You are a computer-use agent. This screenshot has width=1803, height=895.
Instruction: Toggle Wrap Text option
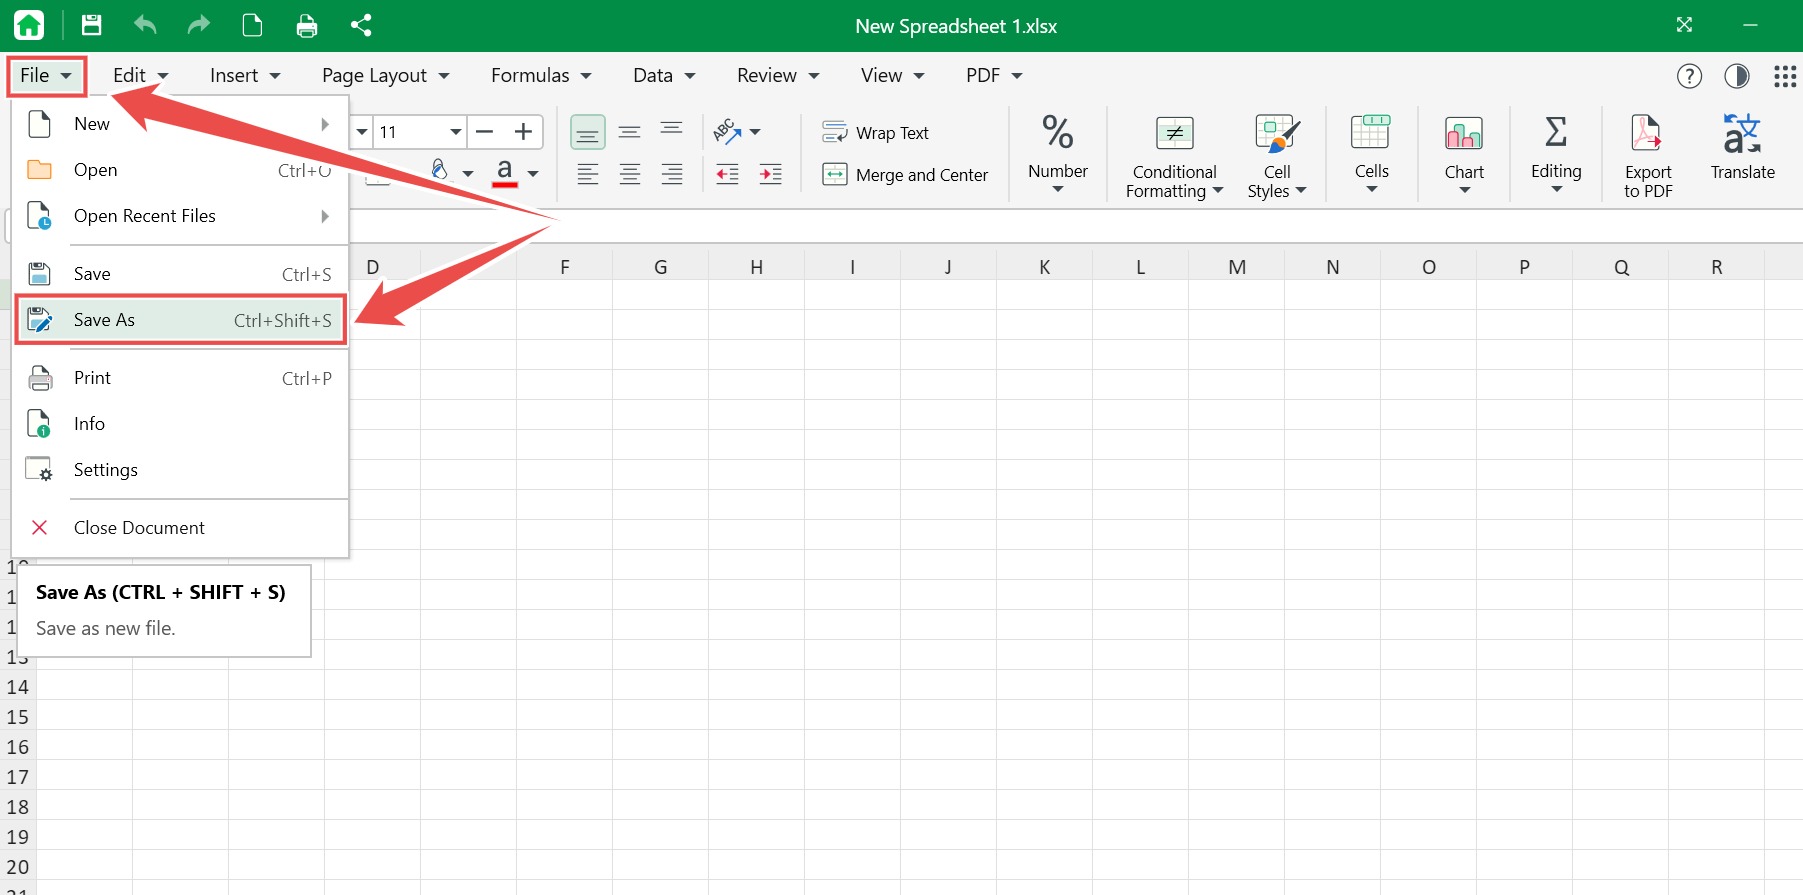click(x=875, y=132)
